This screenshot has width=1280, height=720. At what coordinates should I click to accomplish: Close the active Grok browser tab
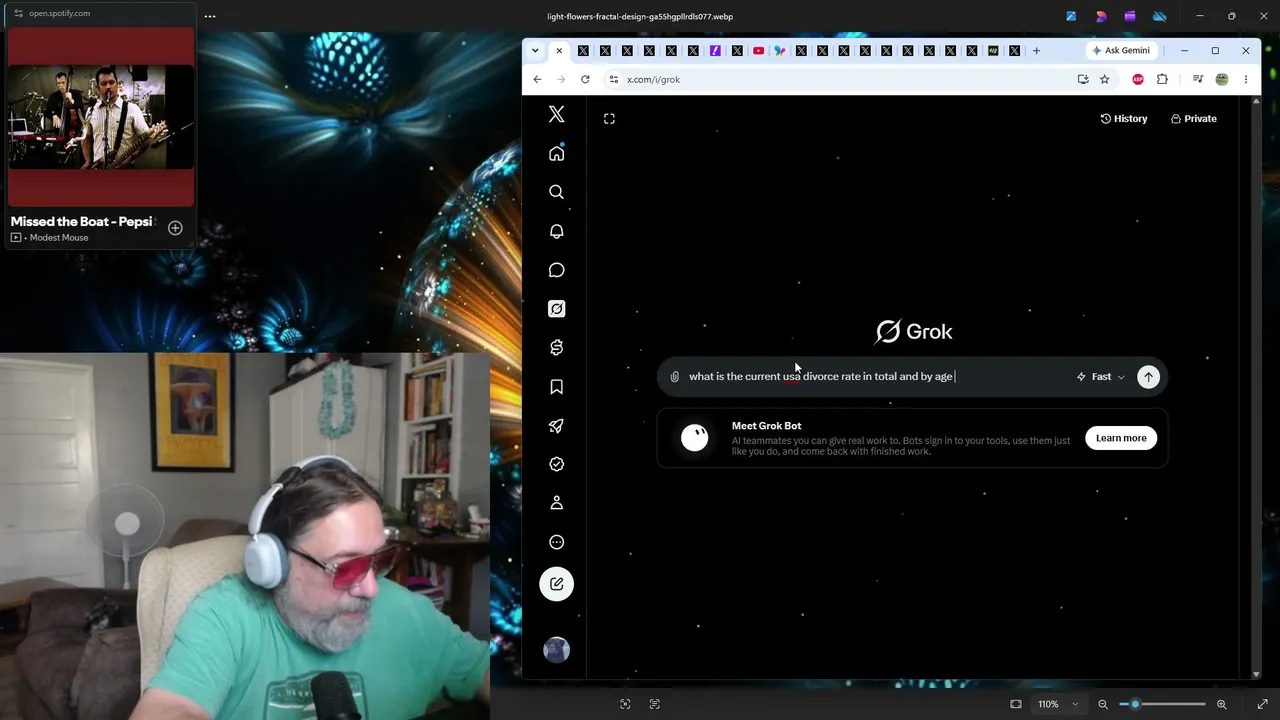pos(559,50)
